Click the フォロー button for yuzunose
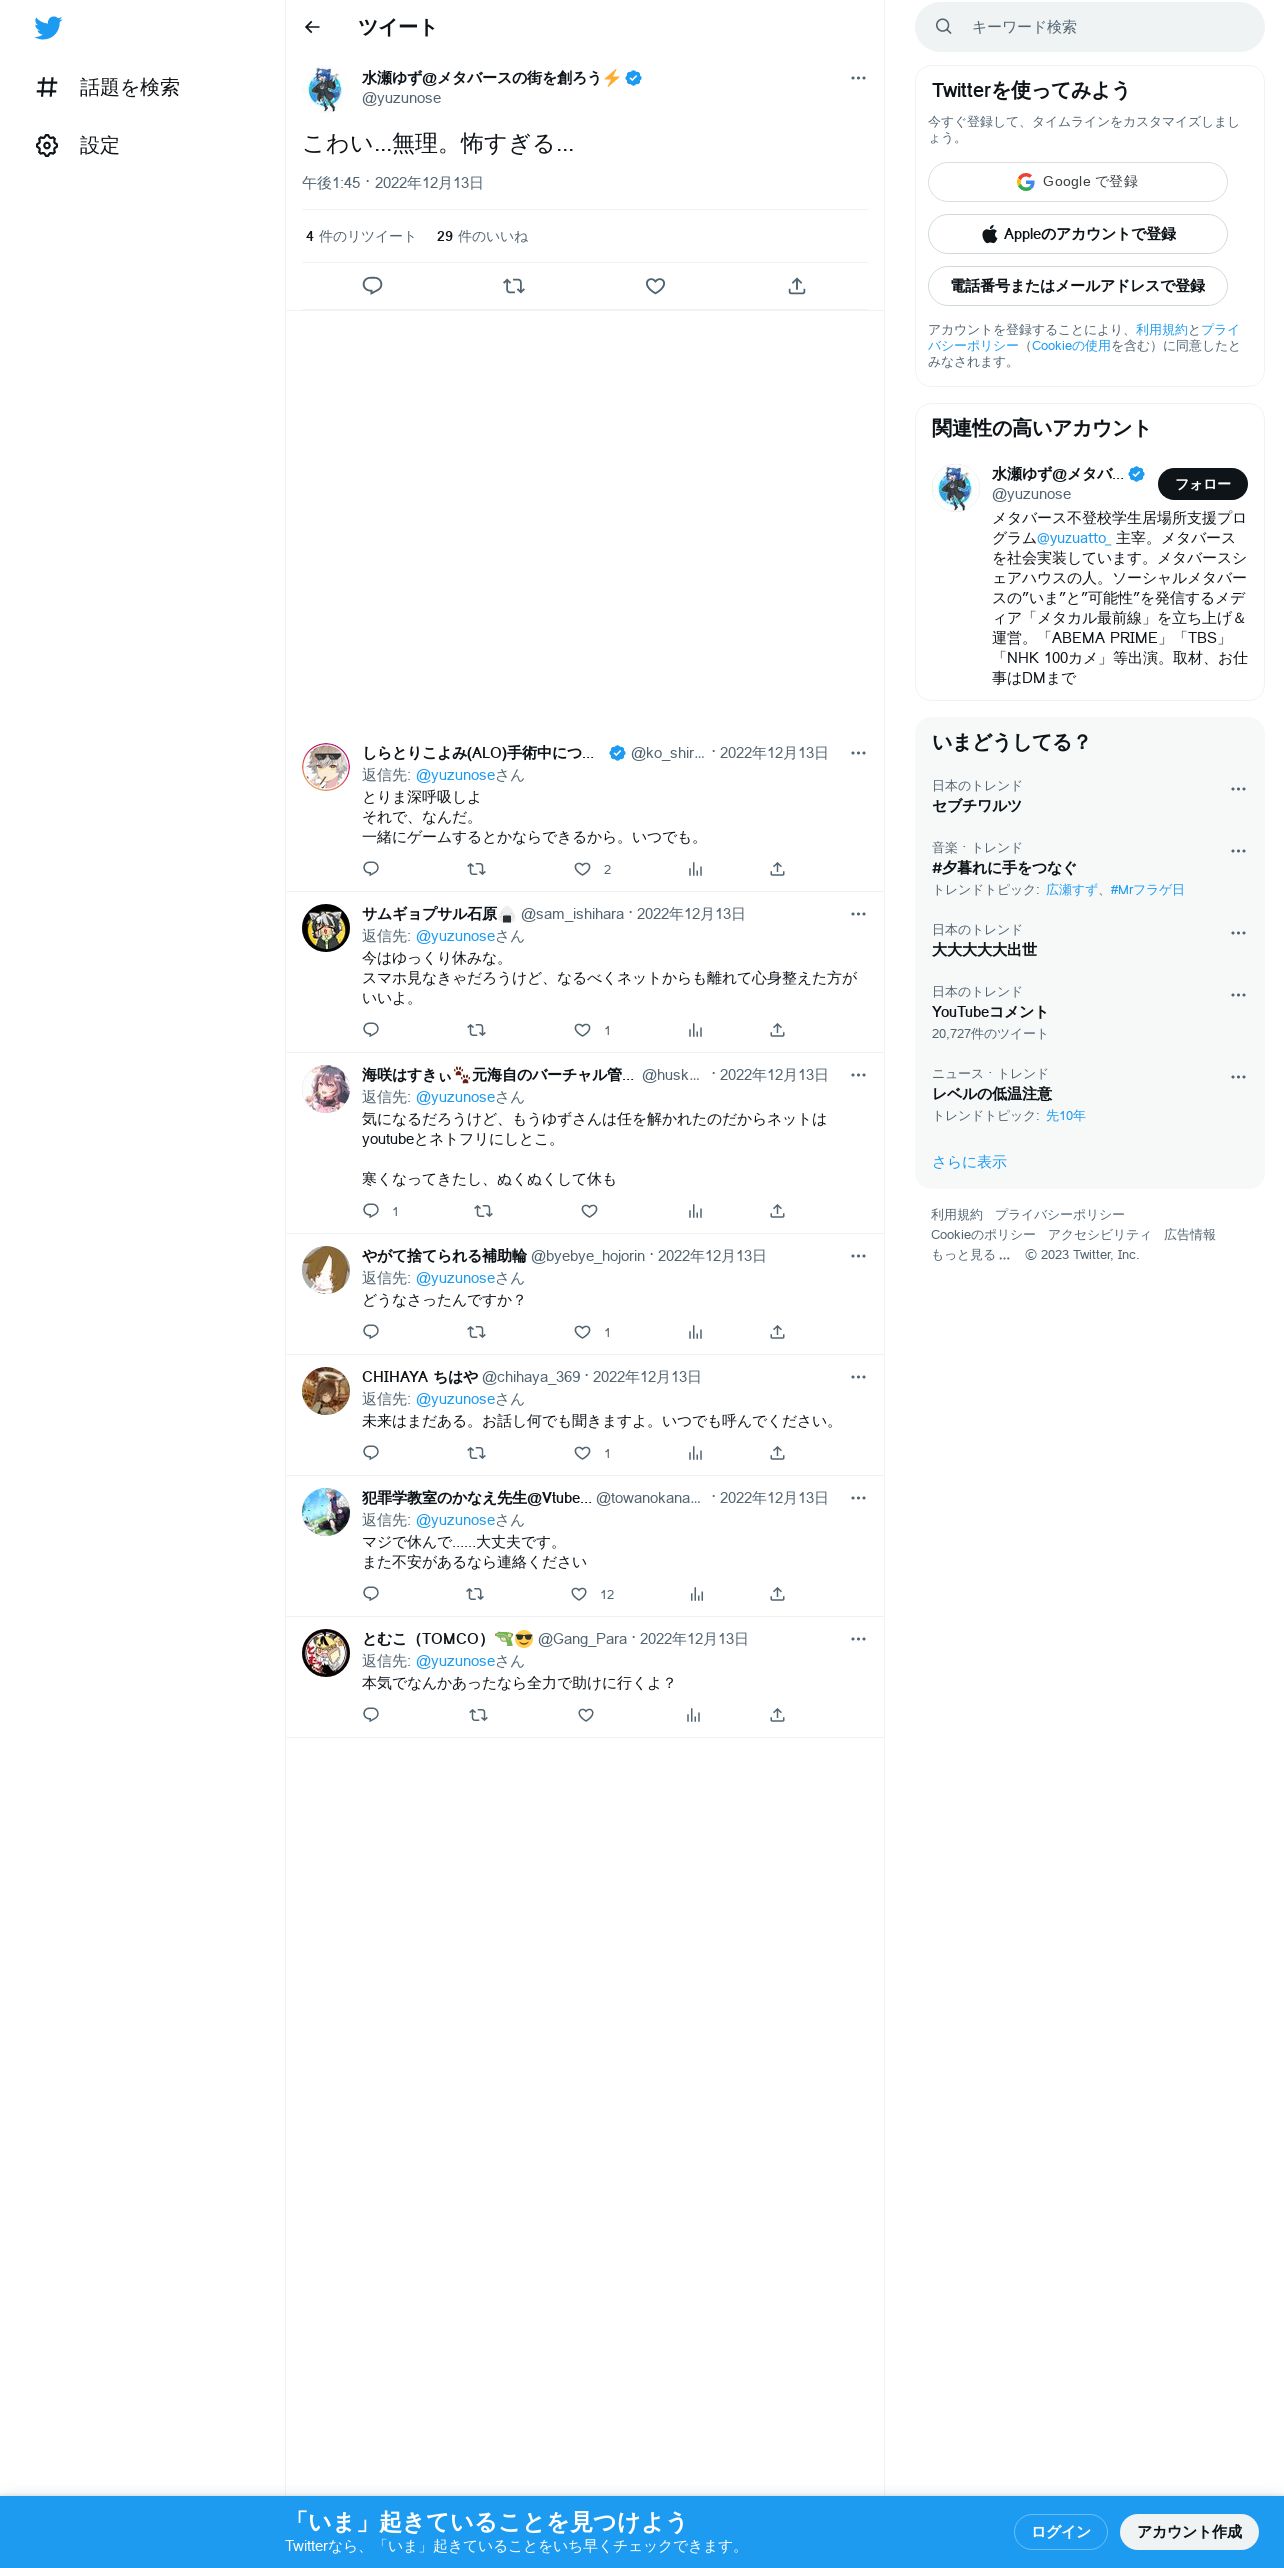Screen dimensions: 1284x2568 point(1202,484)
